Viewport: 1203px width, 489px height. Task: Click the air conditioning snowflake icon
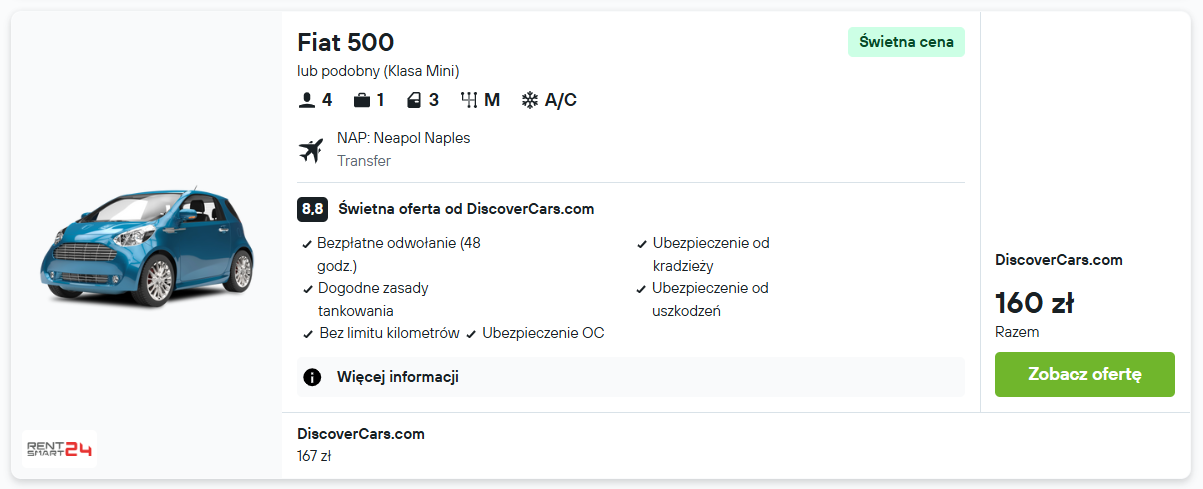point(530,100)
